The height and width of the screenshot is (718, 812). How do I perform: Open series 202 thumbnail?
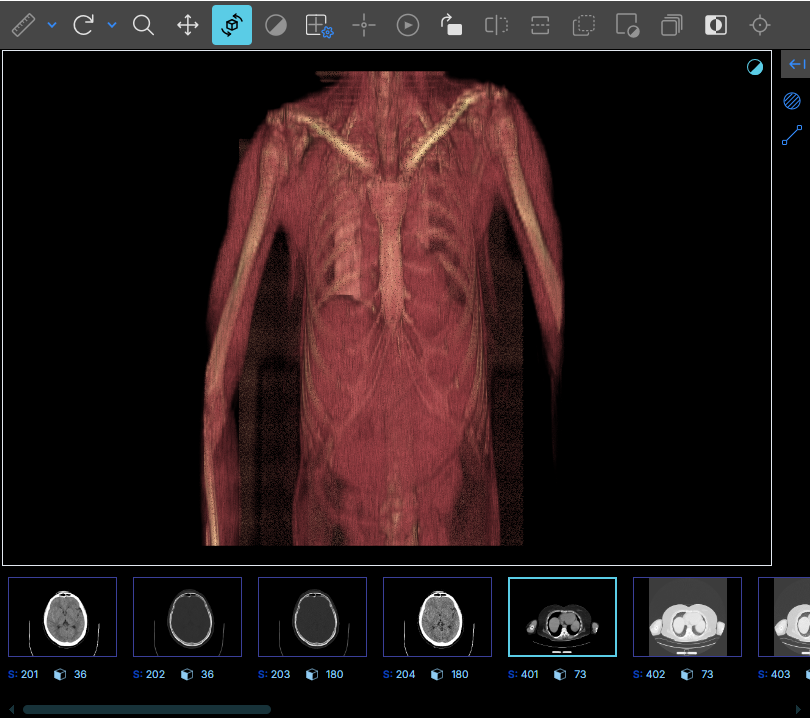click(x=187, y=617)
